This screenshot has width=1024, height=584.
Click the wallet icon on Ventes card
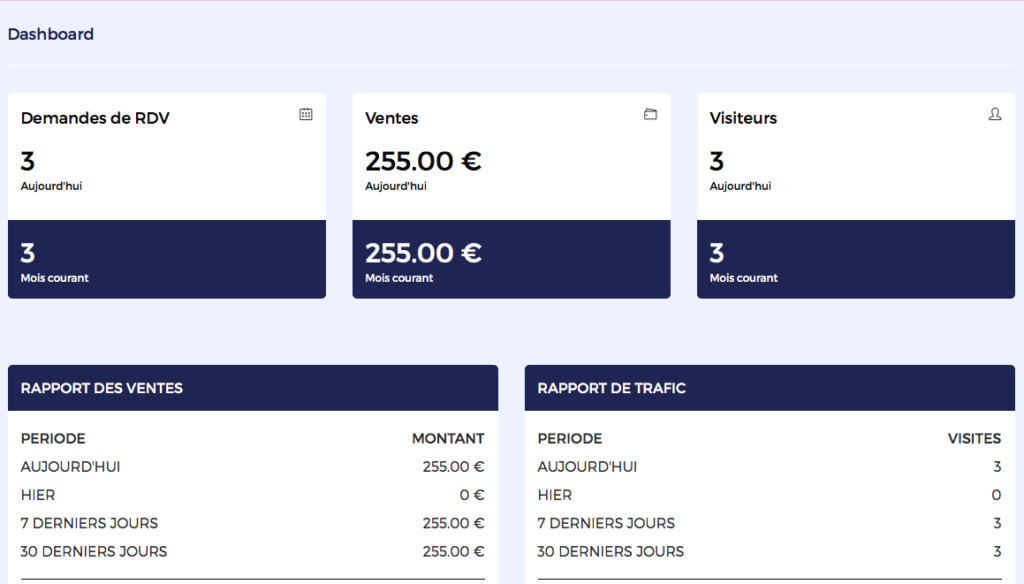tap(650, 114)
